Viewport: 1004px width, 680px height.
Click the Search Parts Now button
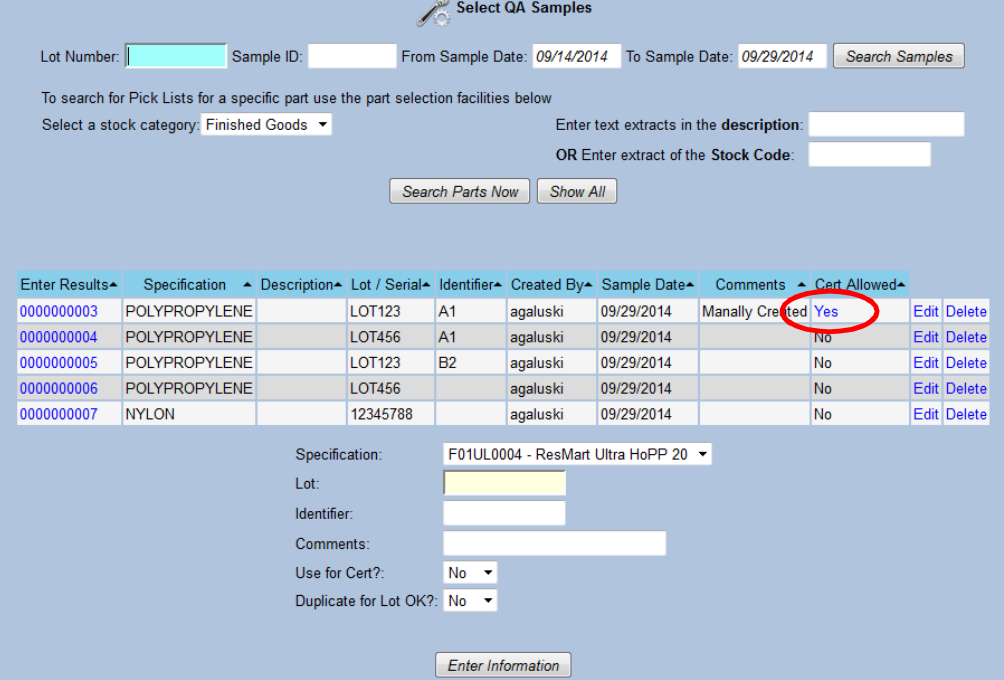pos(460,192)
